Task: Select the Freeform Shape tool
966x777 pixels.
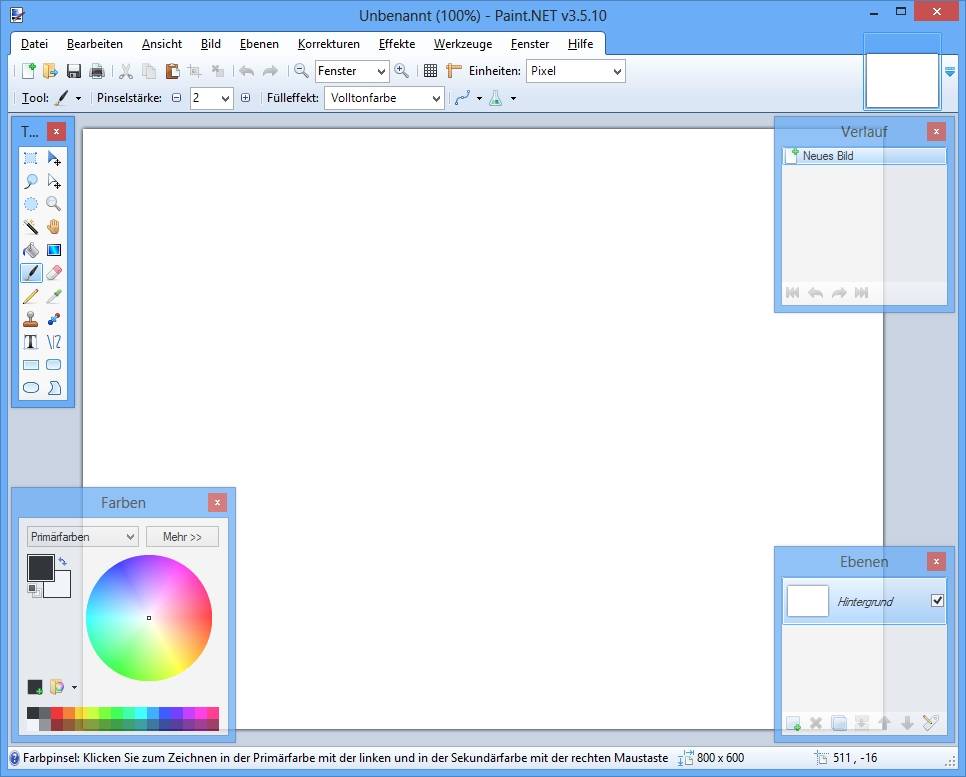Action: click(x=54, y=387)
